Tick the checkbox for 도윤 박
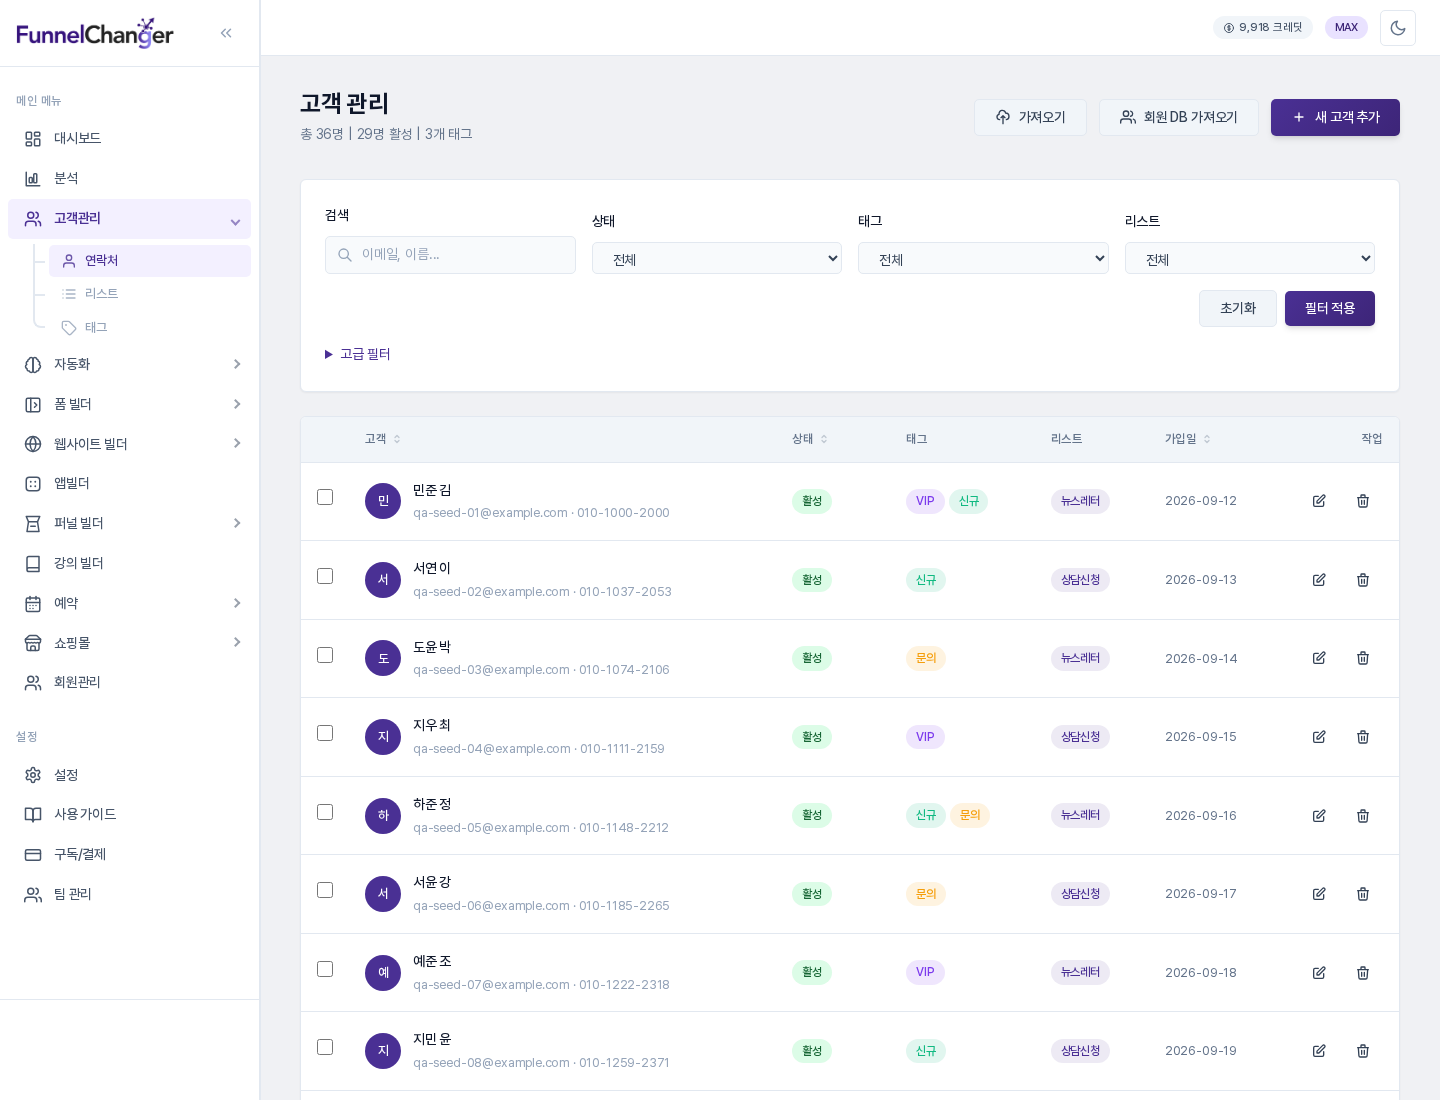This screenshot has height=1100, width=1440. (325, 655)
